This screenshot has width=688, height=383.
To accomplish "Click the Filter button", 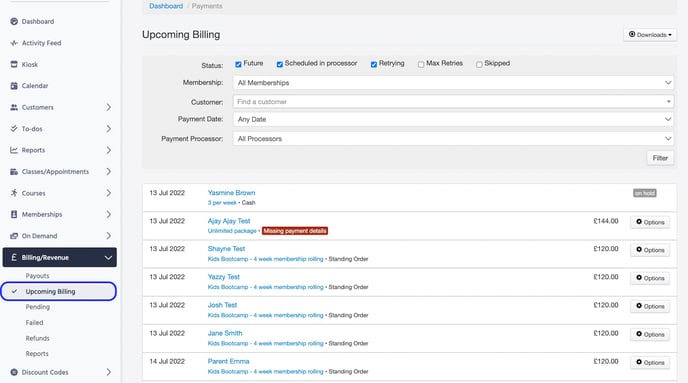I will (660, 158).
